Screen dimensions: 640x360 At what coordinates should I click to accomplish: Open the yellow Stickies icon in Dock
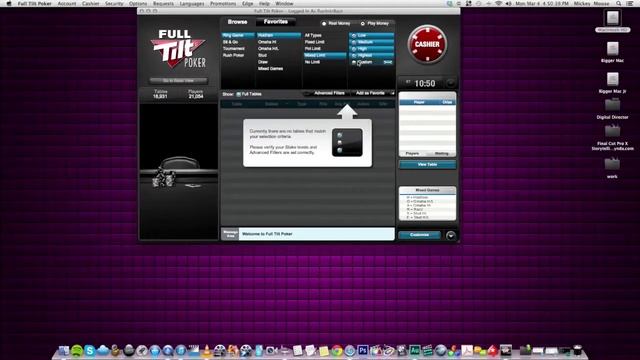(x=324, y=351)
